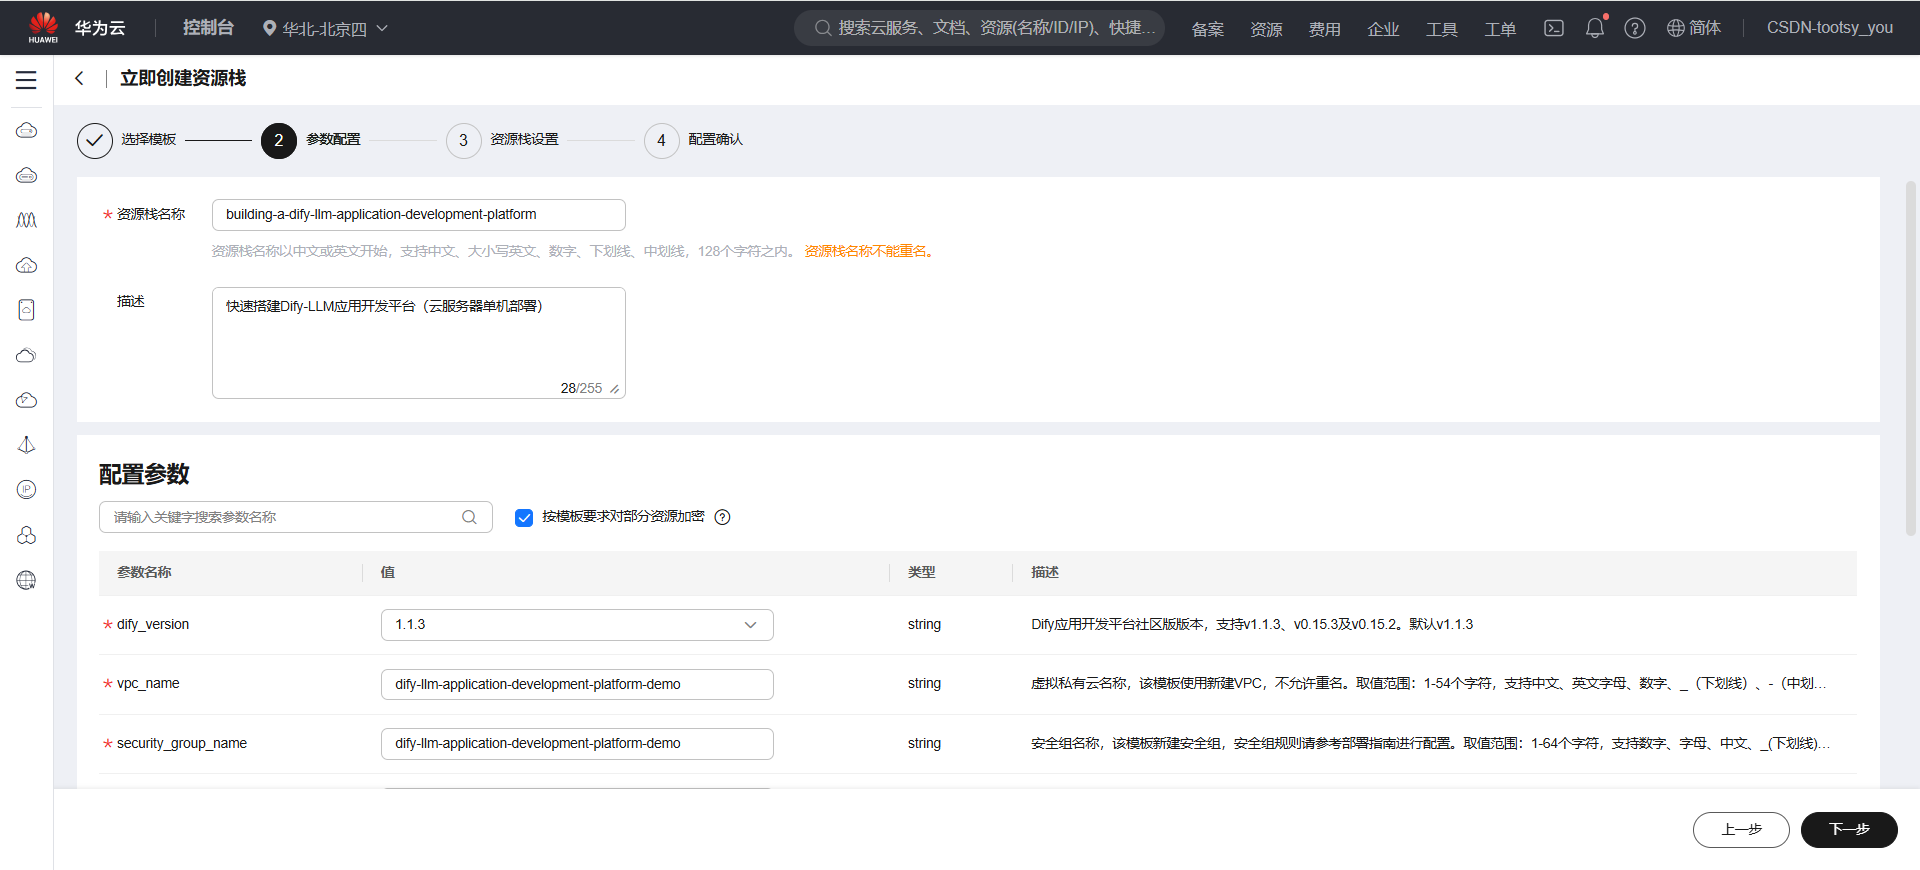This screenshot has height=870, width=1920.
Task: Click the 上一步 button
Action: 1741,830
